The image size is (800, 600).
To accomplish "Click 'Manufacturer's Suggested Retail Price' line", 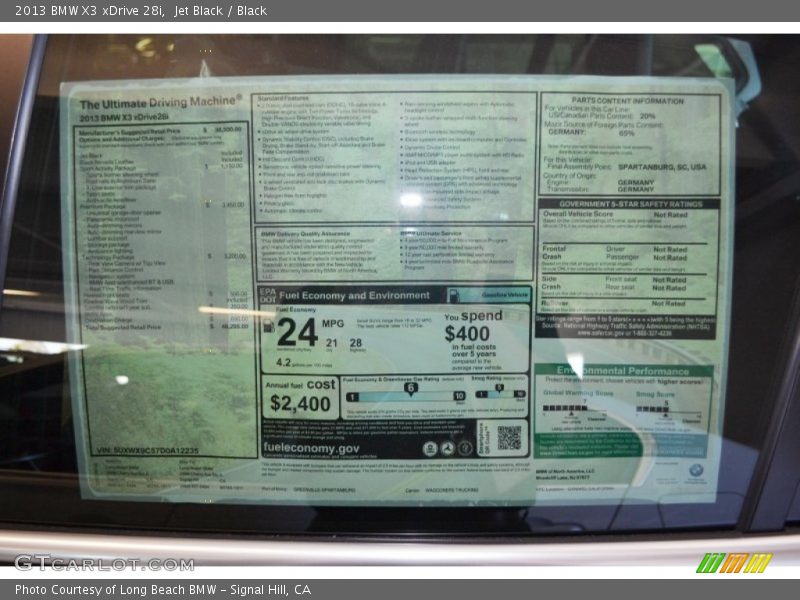I will click(130, 131).
